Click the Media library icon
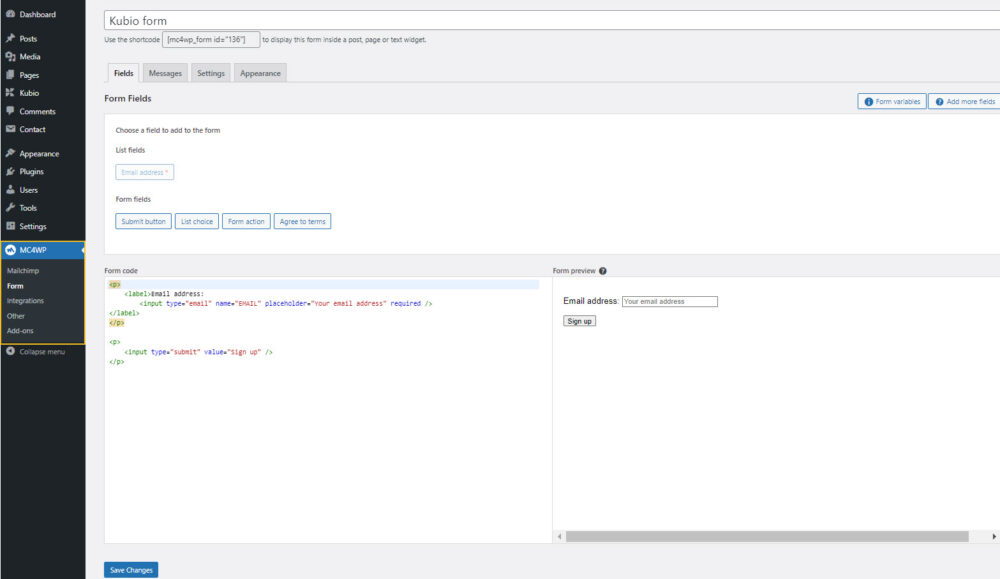 coord(10,57)
